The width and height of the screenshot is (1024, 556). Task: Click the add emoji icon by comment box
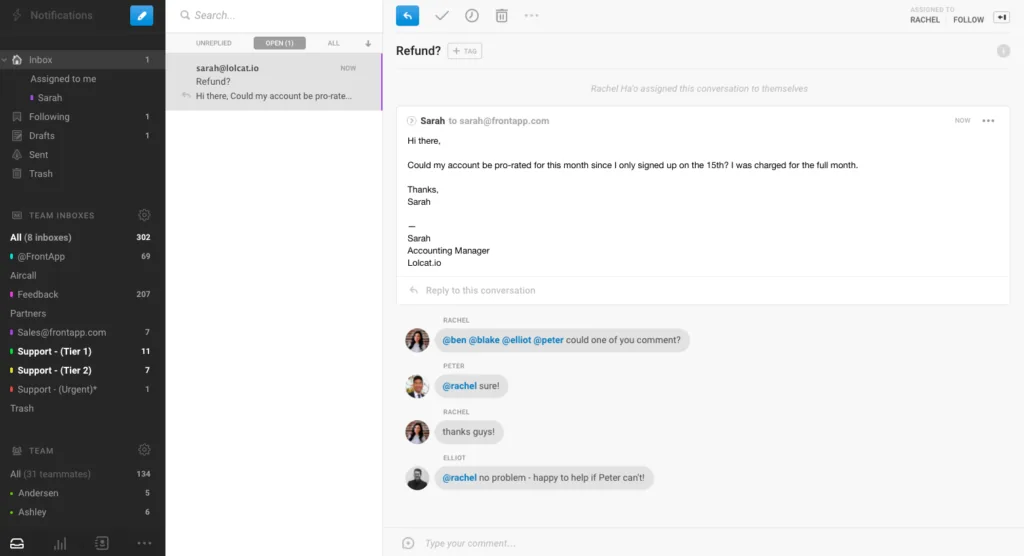(408, 543)
